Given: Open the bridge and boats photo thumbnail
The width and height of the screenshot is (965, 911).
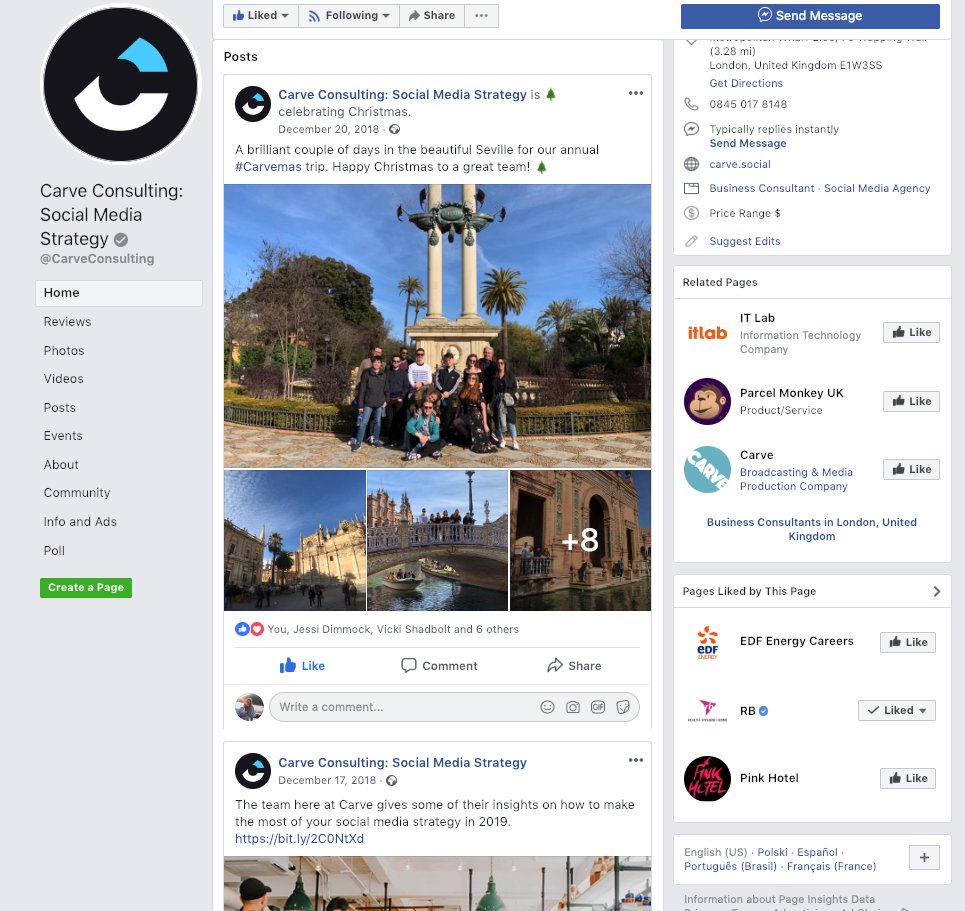Looking at the screenshot, I should click(x=438, y=540).
